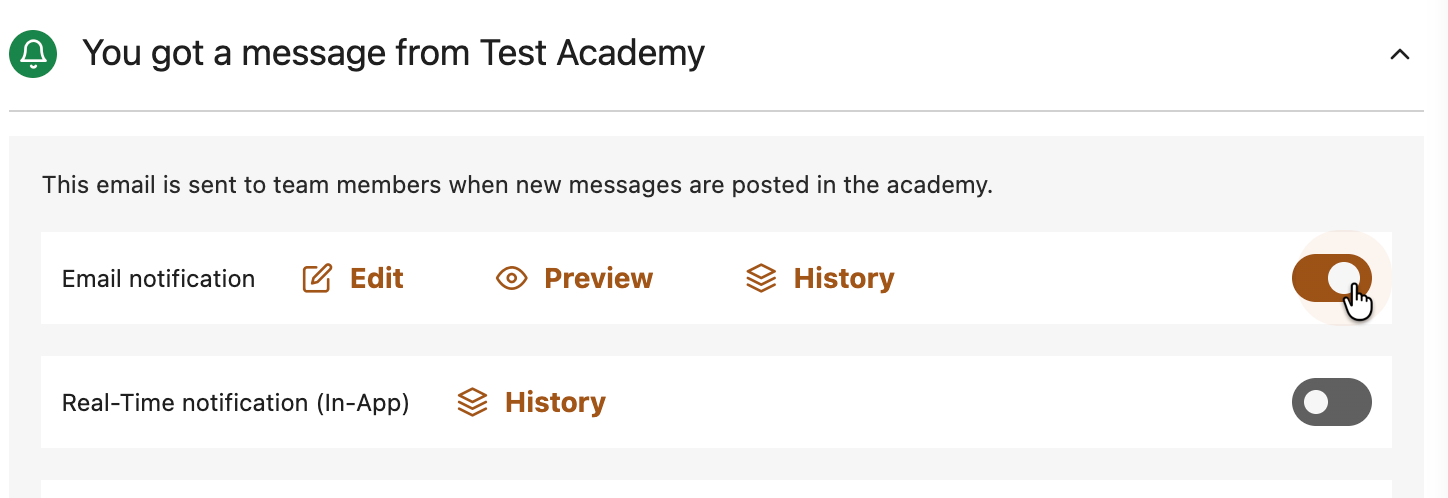Click the 'You got a message' section heading
This screenshot has width=1448, height=498.
point(393,53)
